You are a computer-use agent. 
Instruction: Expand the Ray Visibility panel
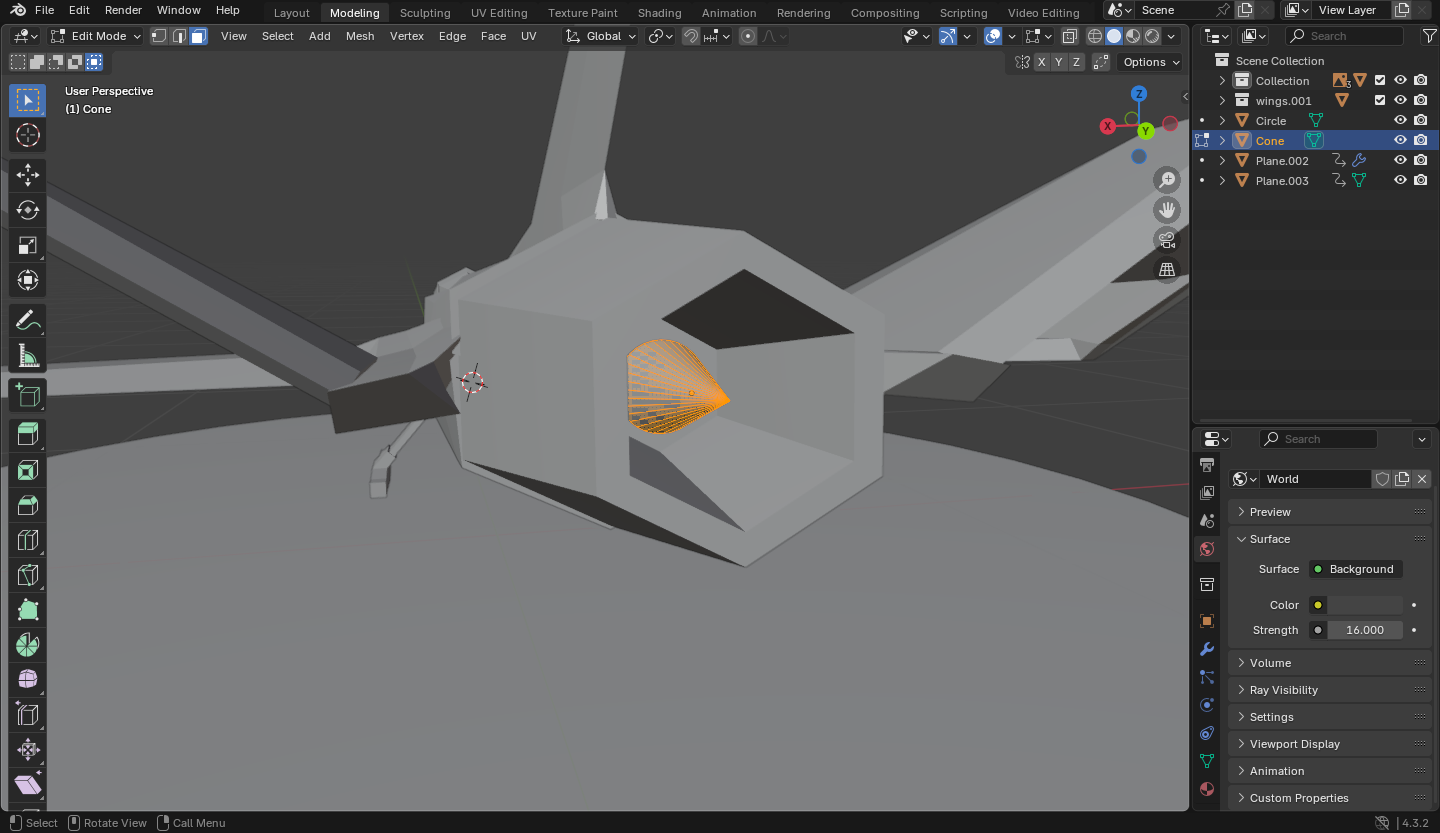(1330, 690)
